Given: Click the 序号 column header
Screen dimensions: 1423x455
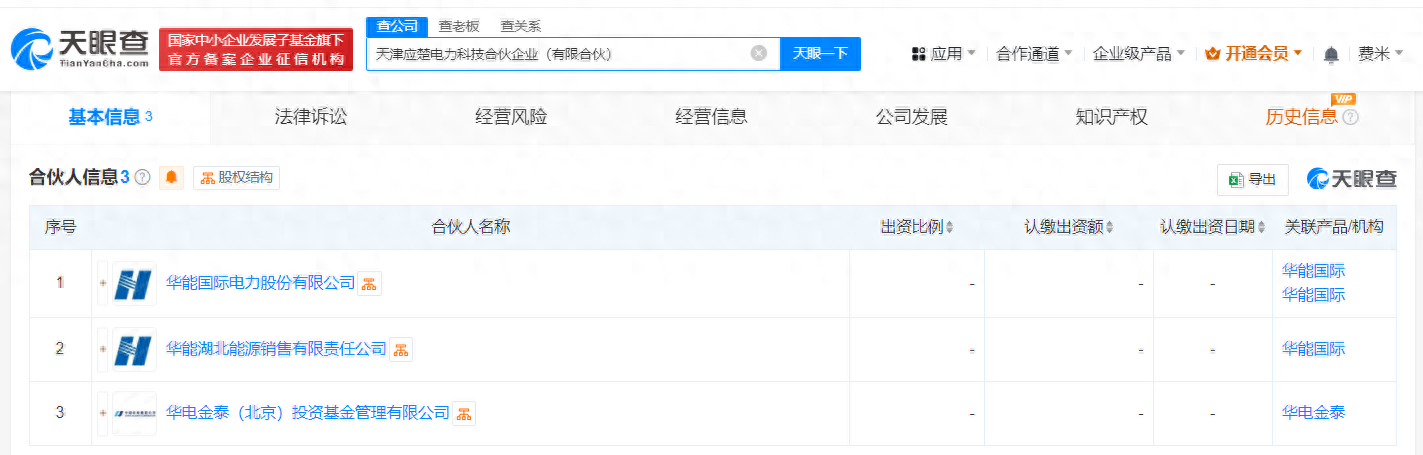Looking at the screenshot, I should (x=60, y=227).
